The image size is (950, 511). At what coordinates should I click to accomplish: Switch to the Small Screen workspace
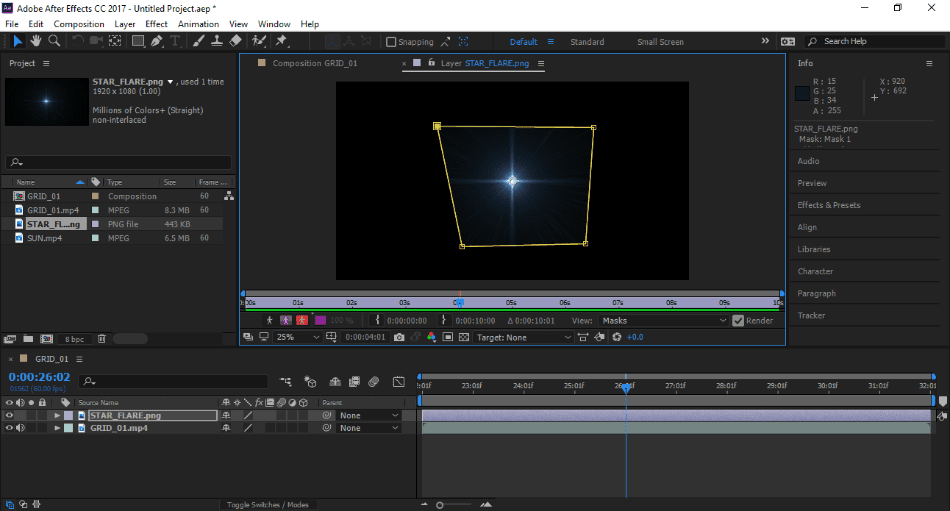coord(660,42)
